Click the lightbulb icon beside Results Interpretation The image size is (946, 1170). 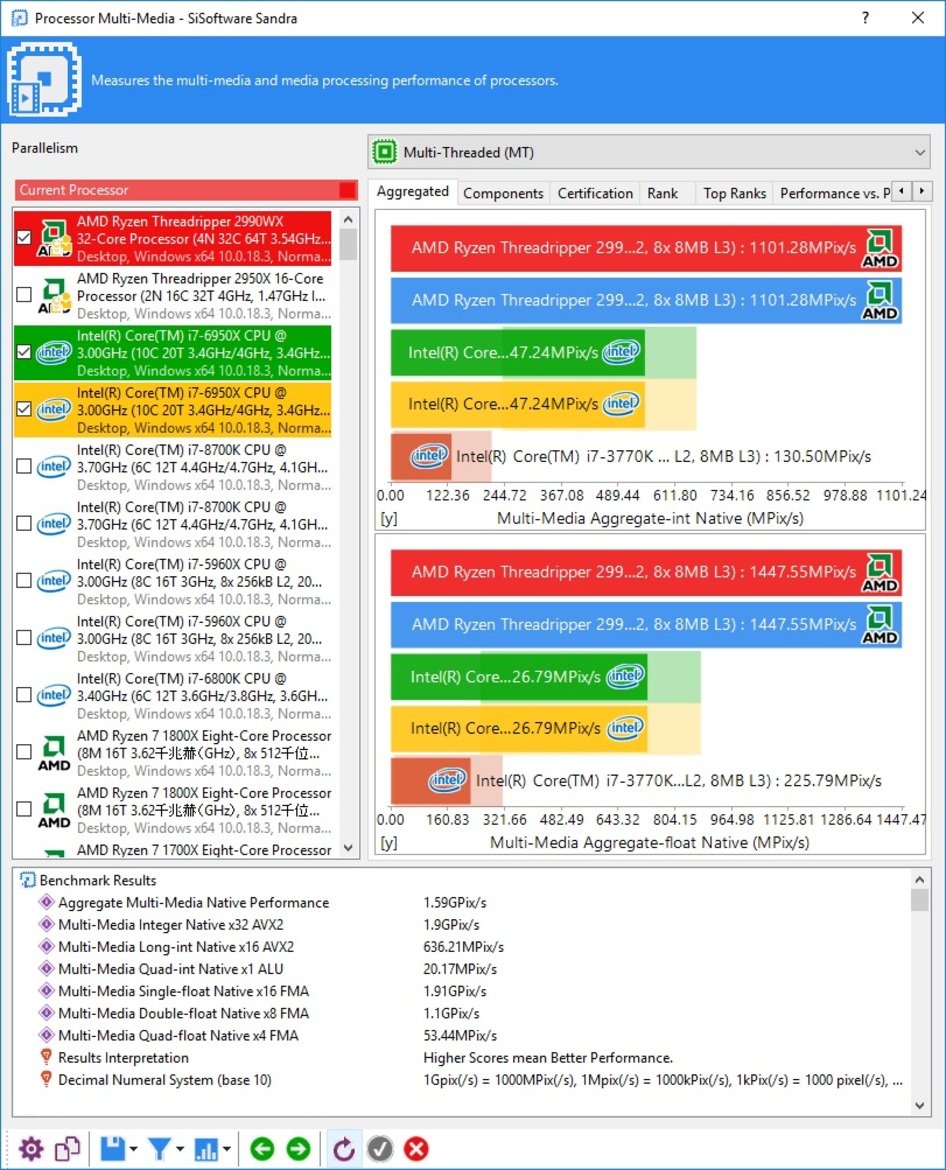(x=46, y=1057)
